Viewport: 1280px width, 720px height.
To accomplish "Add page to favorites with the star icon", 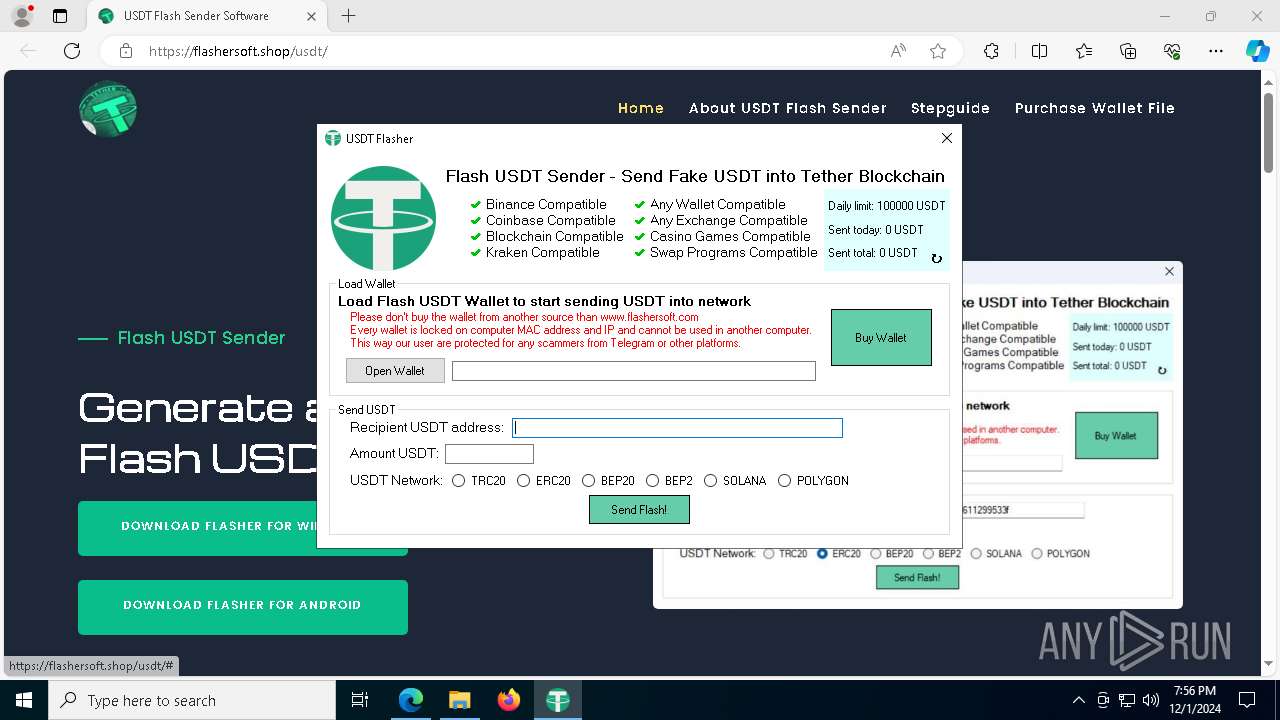I will click(938, 51).
